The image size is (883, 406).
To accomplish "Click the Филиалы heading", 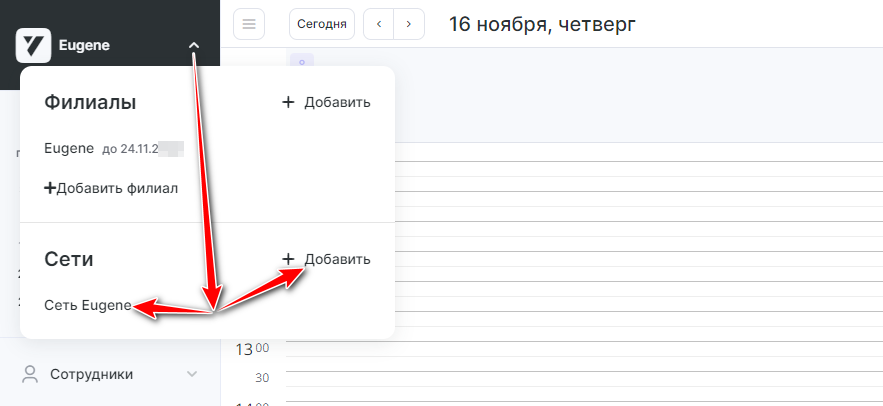I will click(x=90, y=102).
